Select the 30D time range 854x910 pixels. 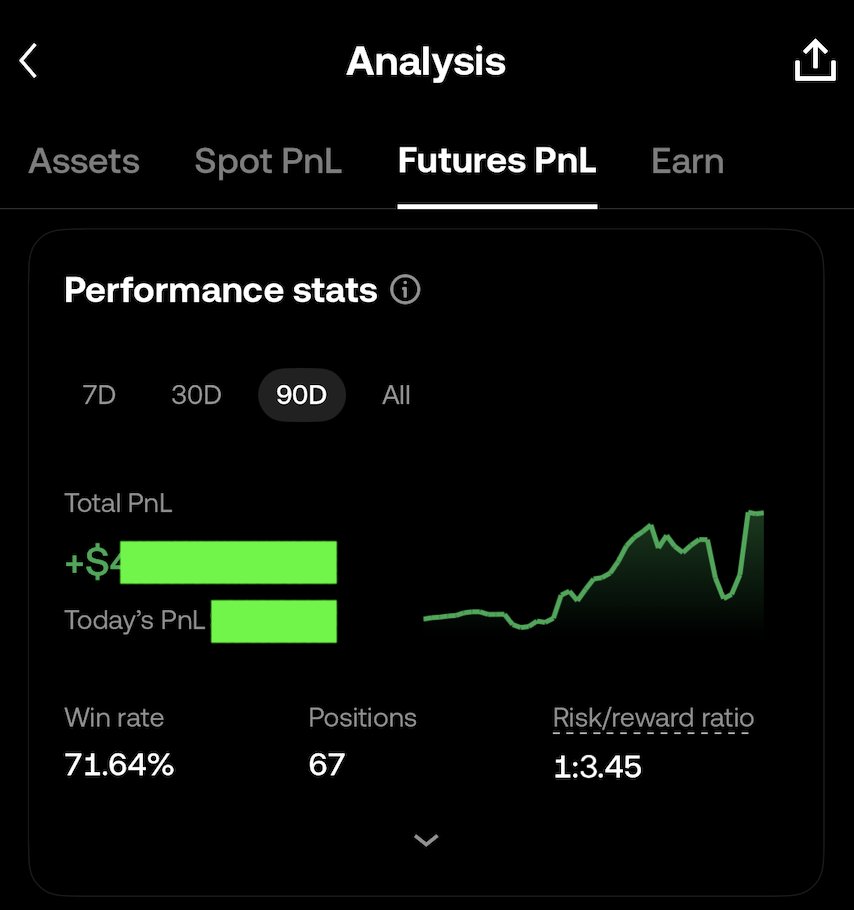click(x=196, y=395)
